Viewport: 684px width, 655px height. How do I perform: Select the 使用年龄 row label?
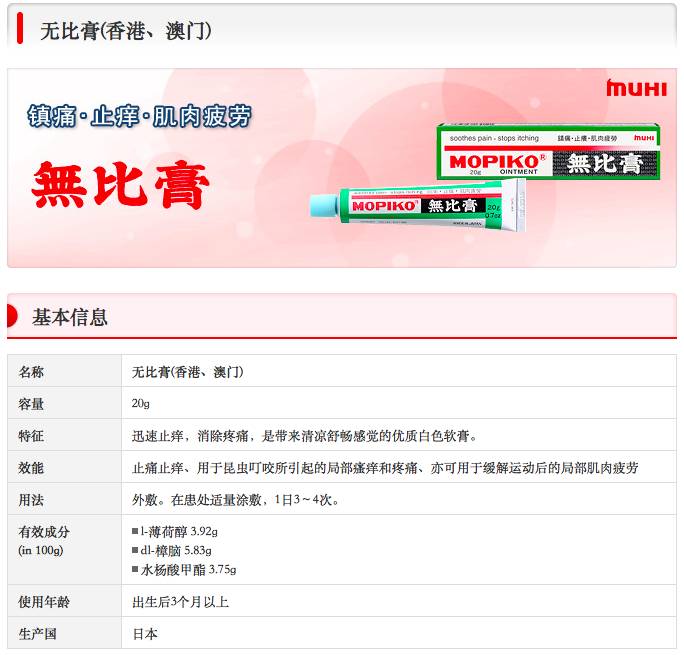click(44, 602)
